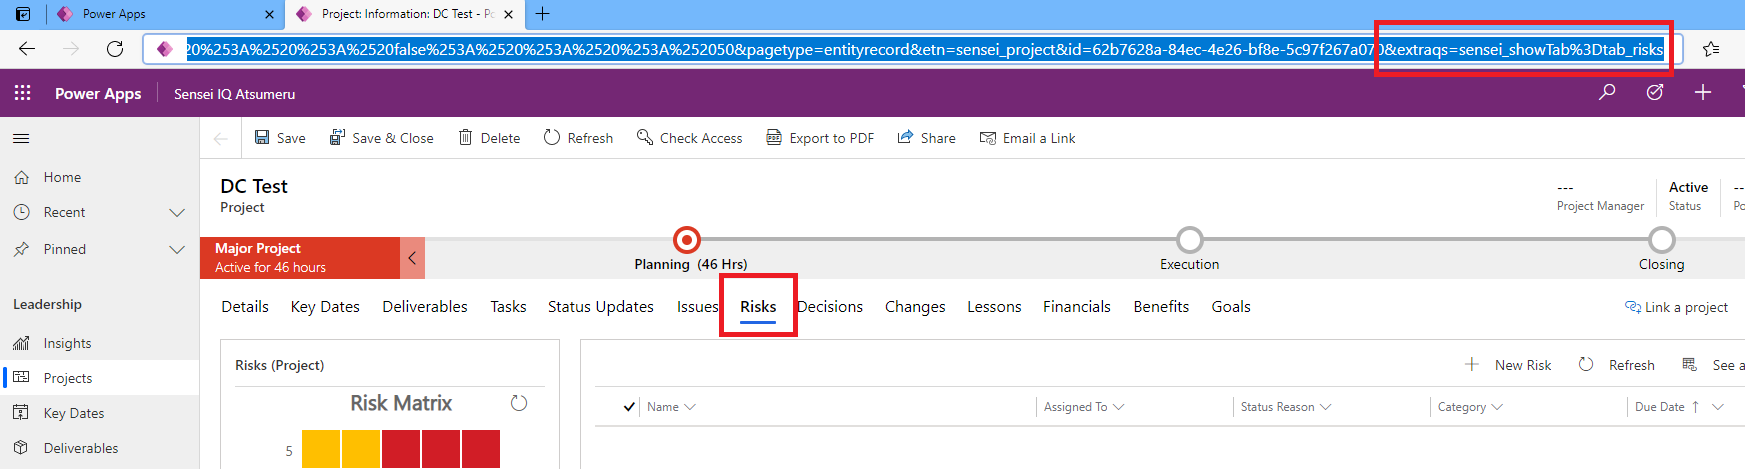Switch to the Financials tab
This screenshot has width=1745, height=469.
tap(1076, 307)
